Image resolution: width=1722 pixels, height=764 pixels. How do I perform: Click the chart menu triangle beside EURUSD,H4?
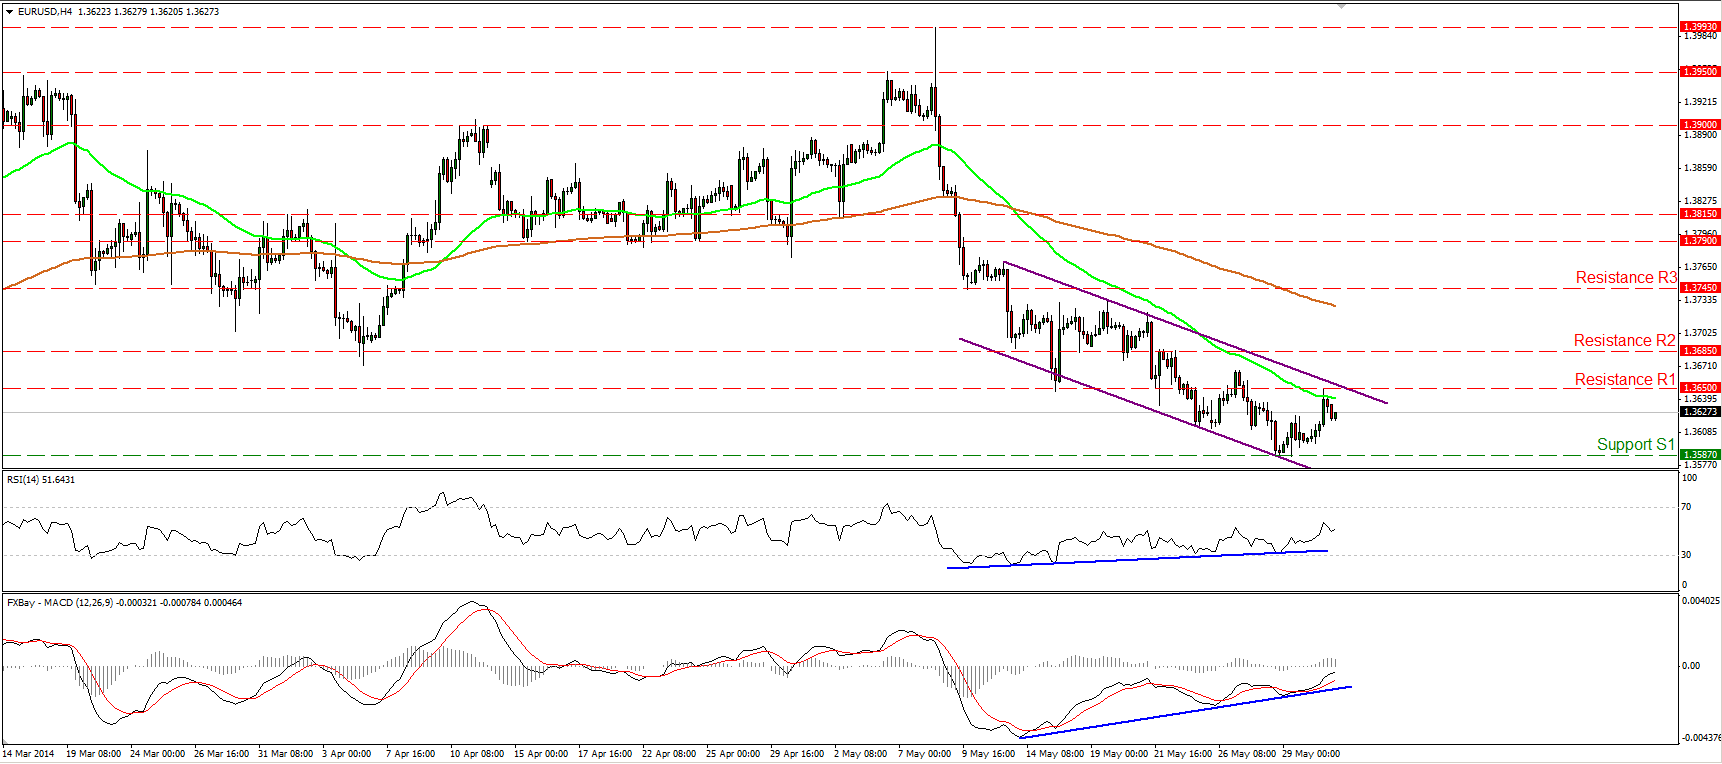pyautogui.click(x=10, y=12)
